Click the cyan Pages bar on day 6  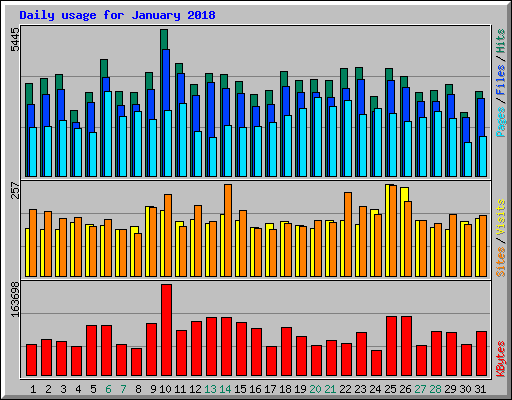click(108, 134)
